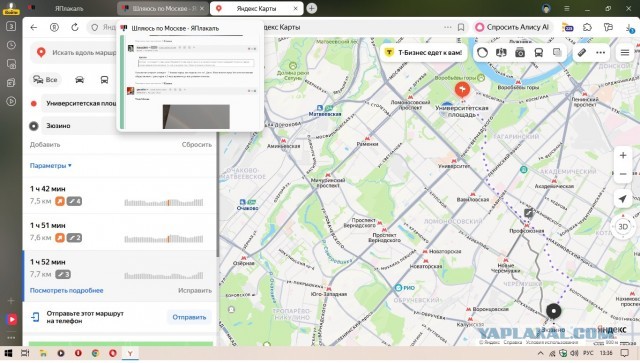Go back using the browser back arrow

coord(34,27)
